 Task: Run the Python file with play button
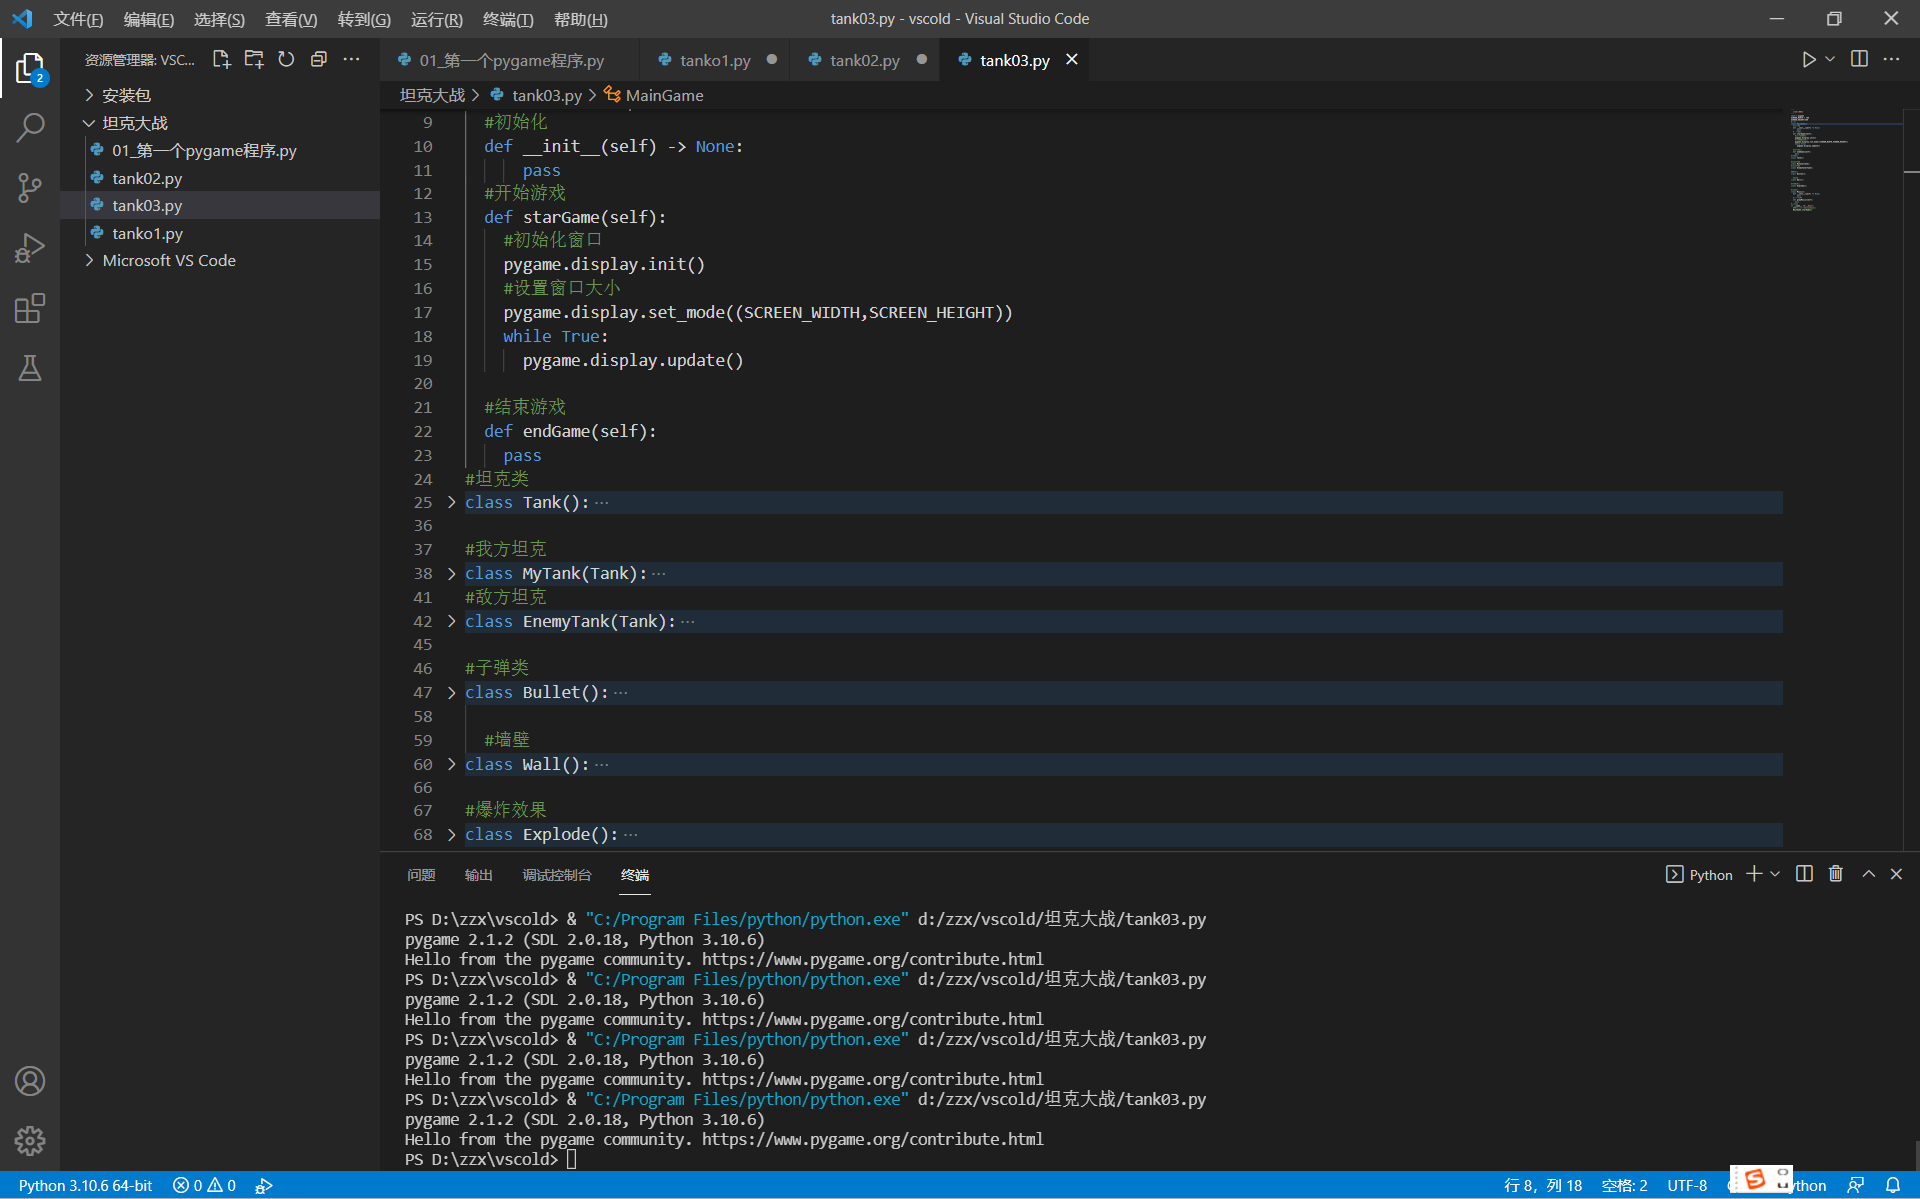pyautogui.click(x=1808, y=60)
